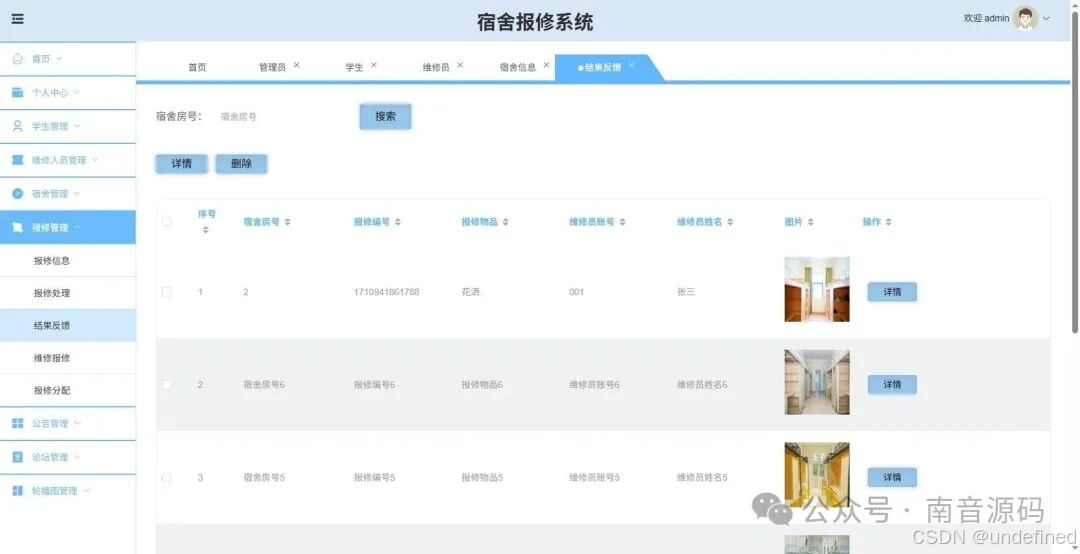
Task: Check the row 宿舍房号6 checkbox
Action: 167,384
